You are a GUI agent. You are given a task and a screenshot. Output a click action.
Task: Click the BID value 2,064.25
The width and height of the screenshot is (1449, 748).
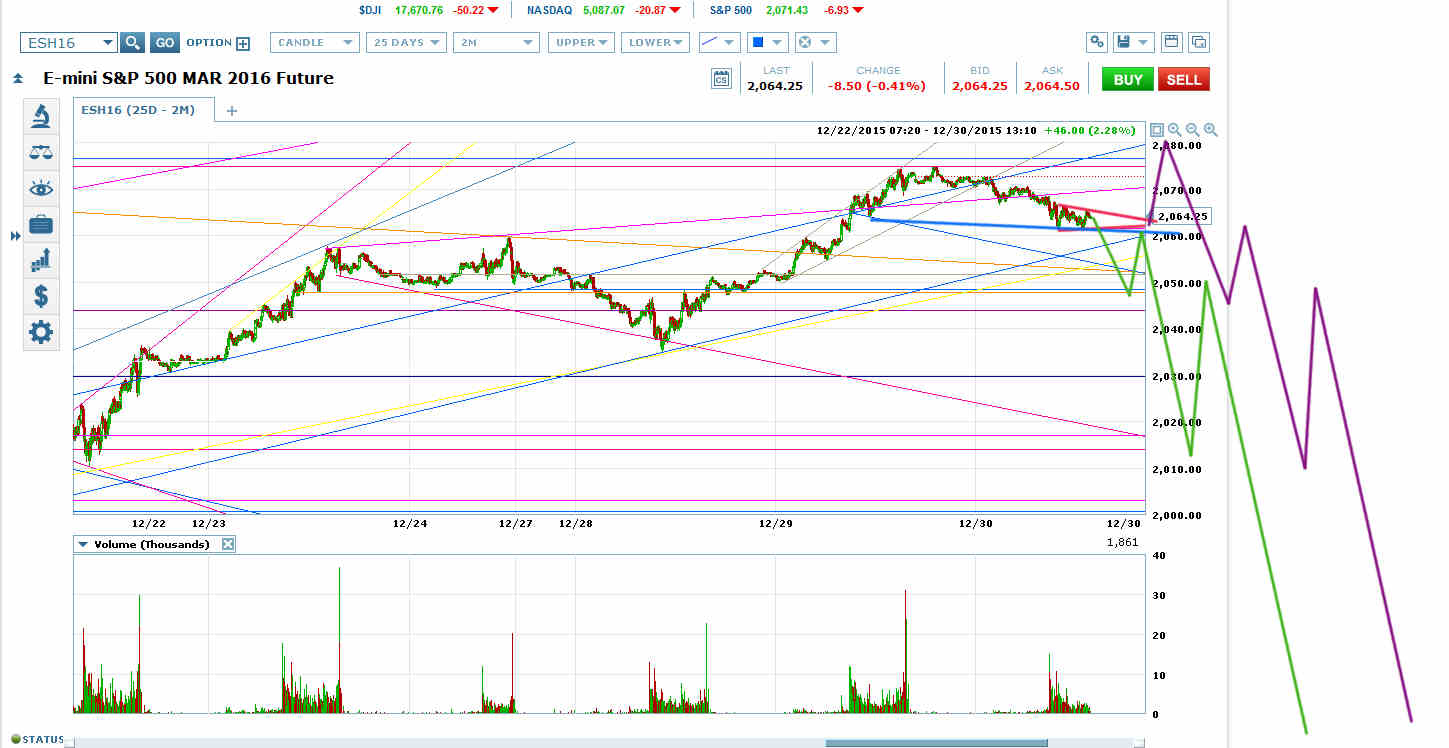click(980, 86)
